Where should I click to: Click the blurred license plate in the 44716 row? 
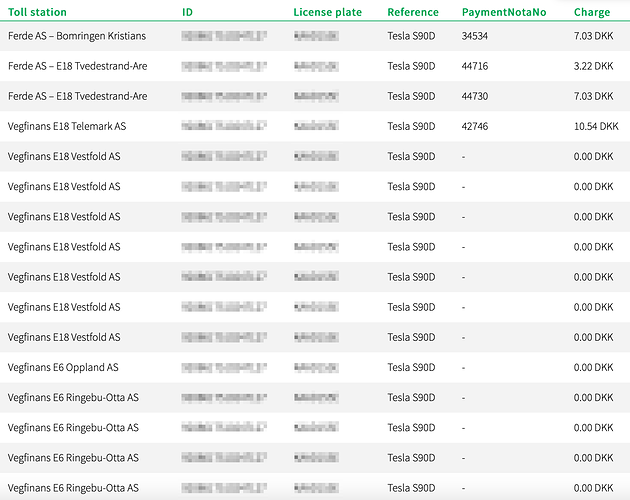(316, 66)
